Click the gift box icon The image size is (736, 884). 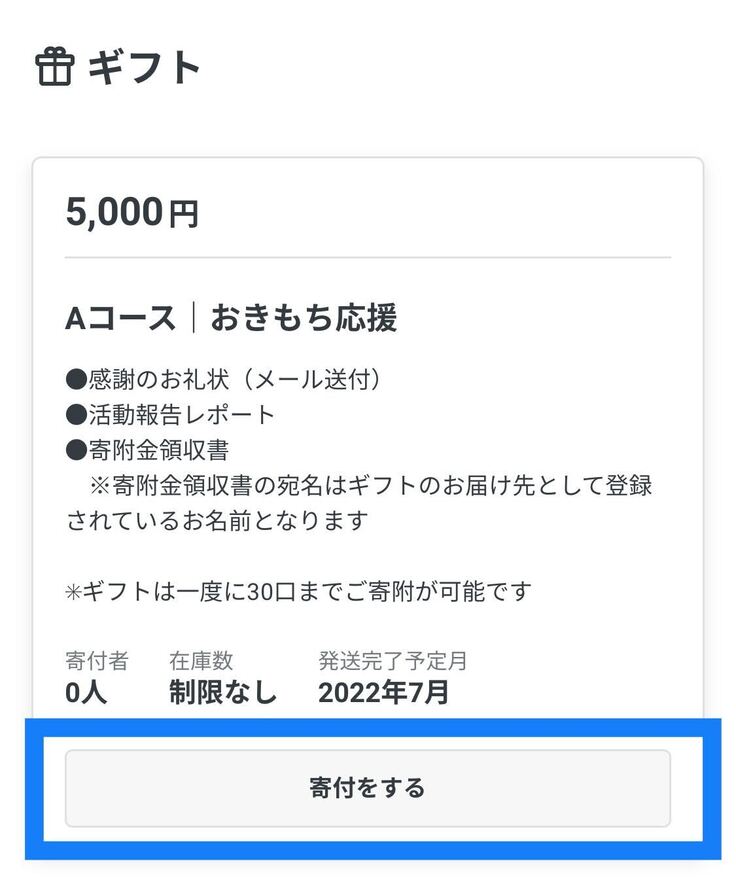[x=54, y=67]
